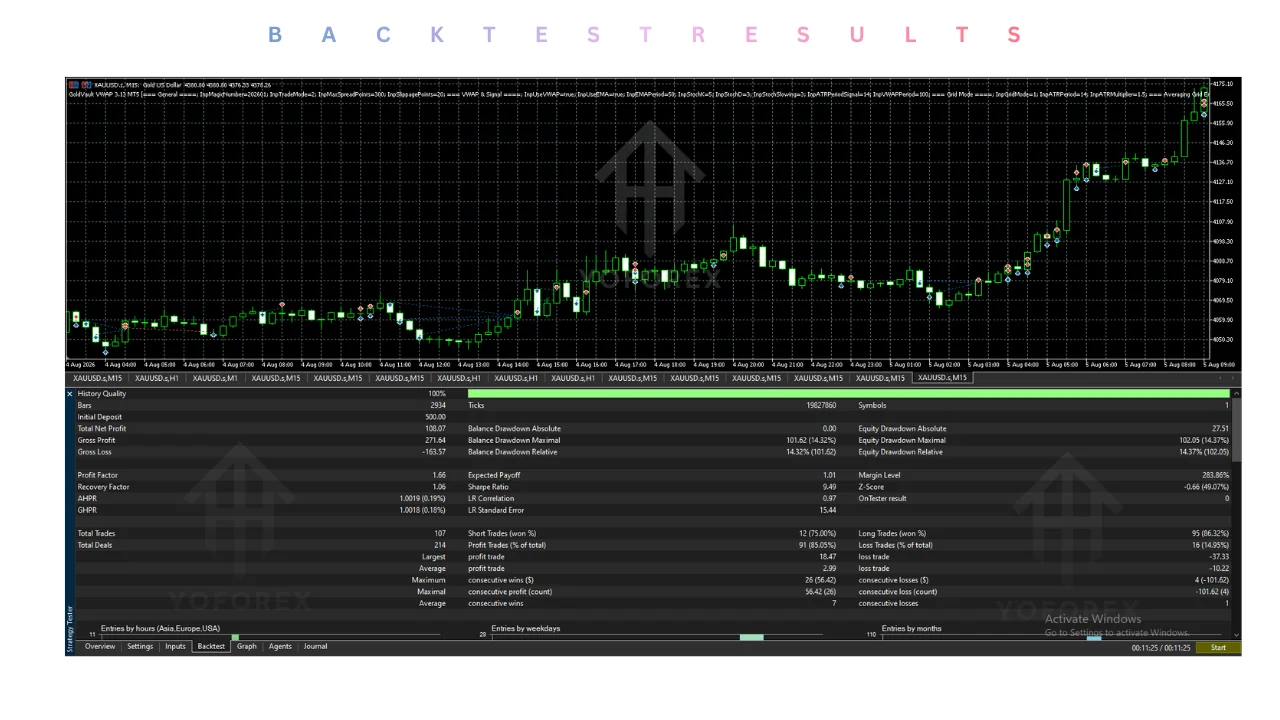Open the Agents tab
Viewport: 1280px width, 720px height.
280,647
